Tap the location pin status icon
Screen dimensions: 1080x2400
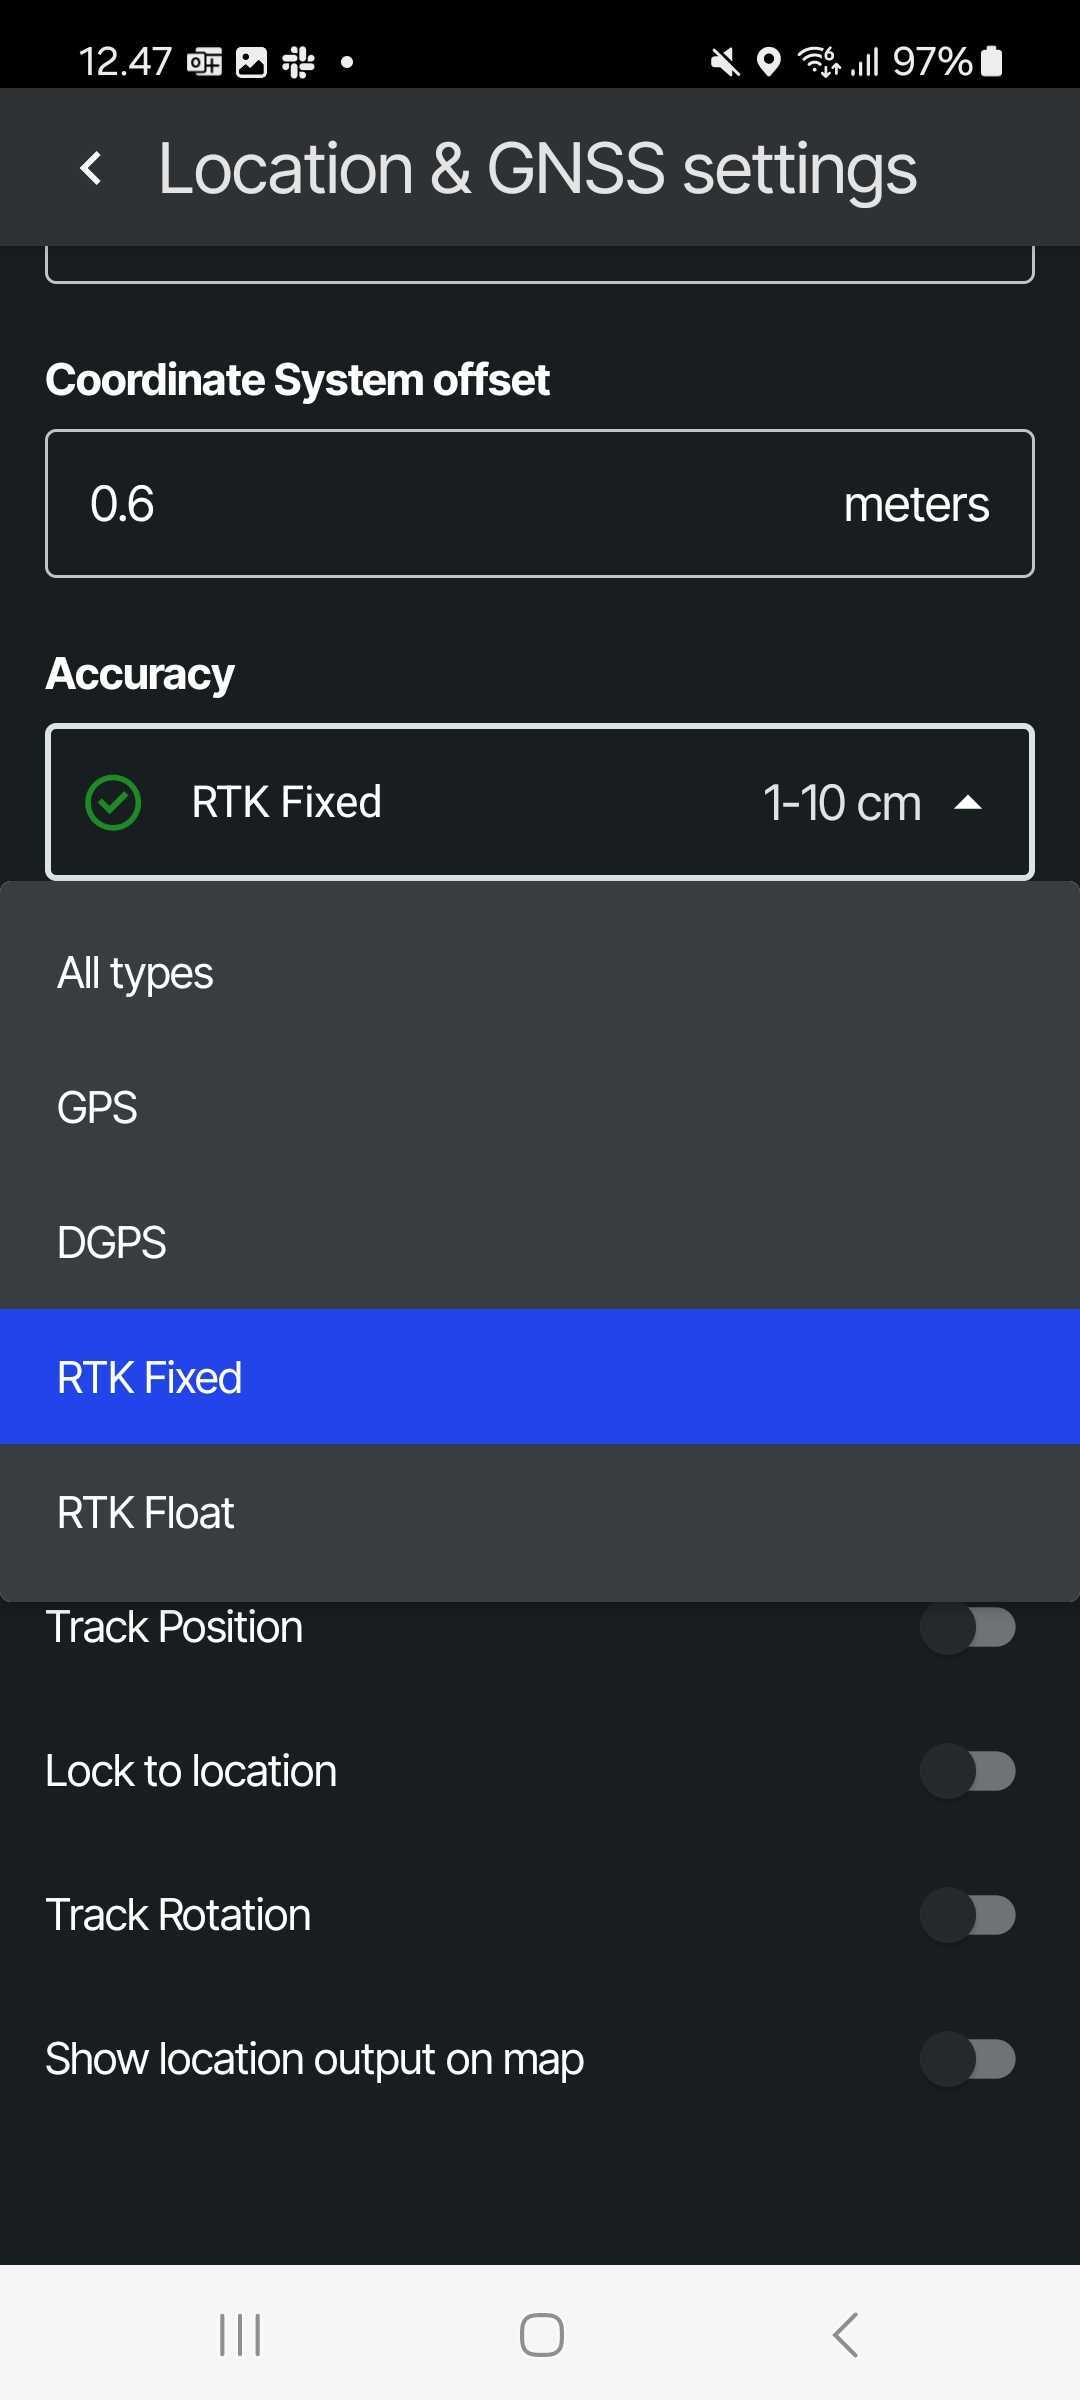point(768,62)
